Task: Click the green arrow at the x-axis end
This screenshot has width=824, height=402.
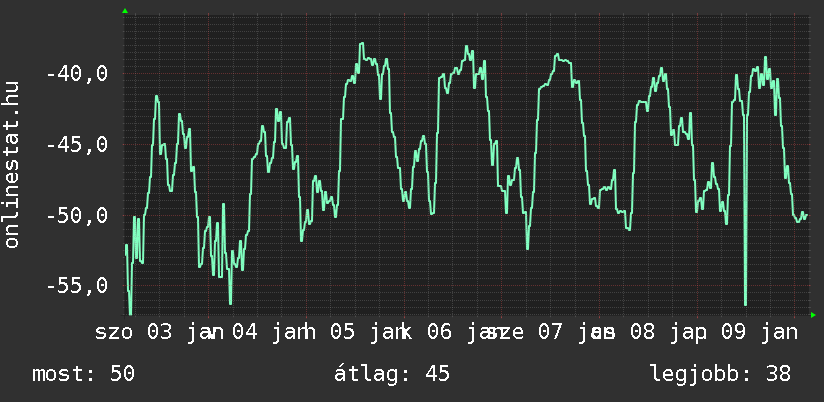Action: coord(813,316)
